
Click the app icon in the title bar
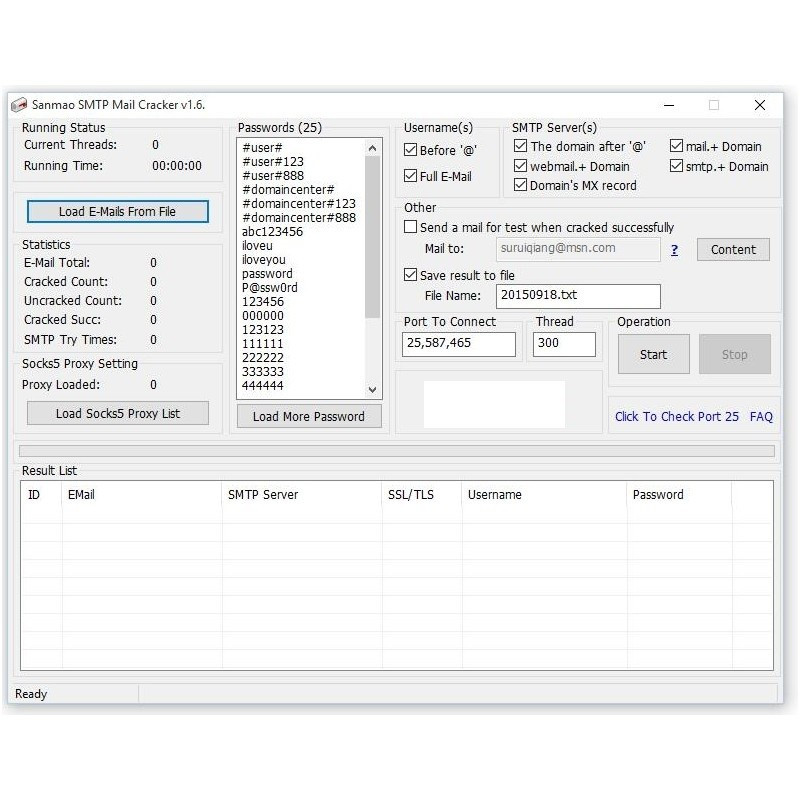tap(18, 105)
